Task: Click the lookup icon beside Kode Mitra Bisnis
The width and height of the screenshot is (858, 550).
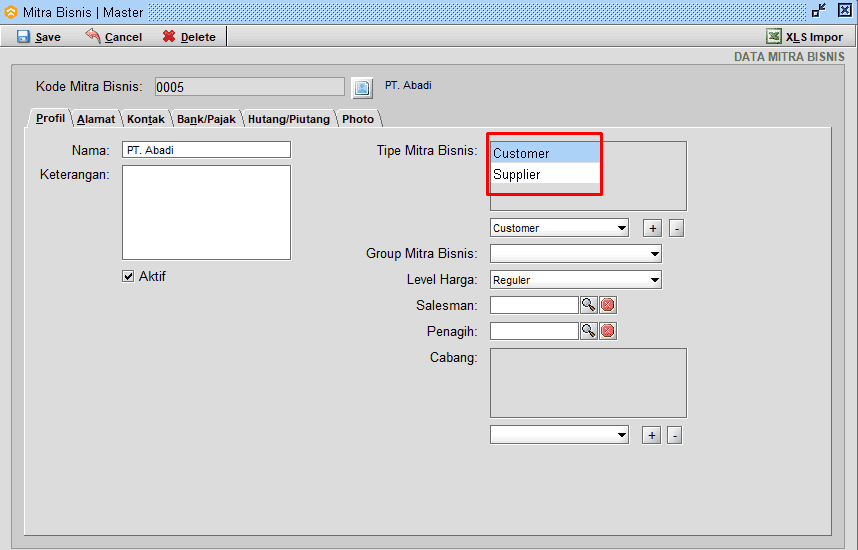Action: 362,87
